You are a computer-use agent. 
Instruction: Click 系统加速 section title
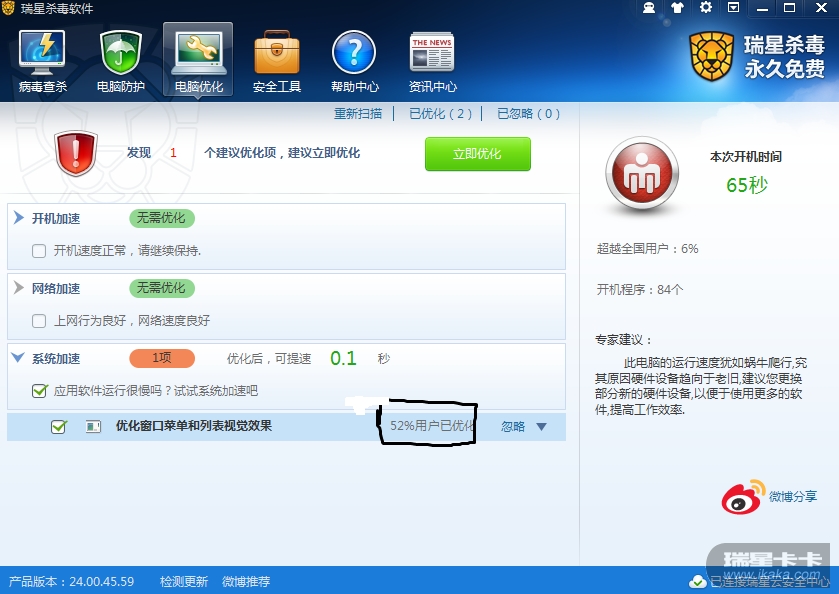point(56,359)
